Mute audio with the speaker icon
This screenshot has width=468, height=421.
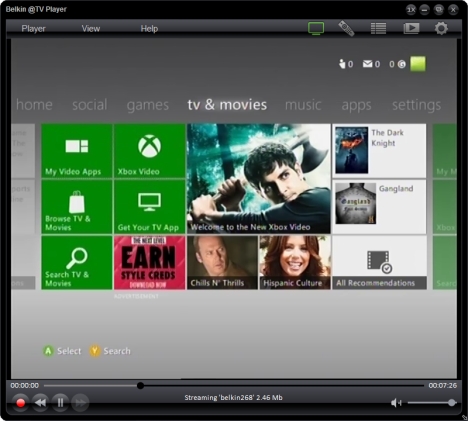click(x=396, y=403)
